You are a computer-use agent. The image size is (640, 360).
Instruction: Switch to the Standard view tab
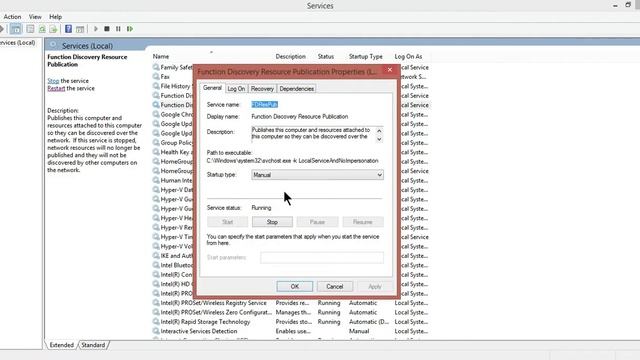point(93,345)
